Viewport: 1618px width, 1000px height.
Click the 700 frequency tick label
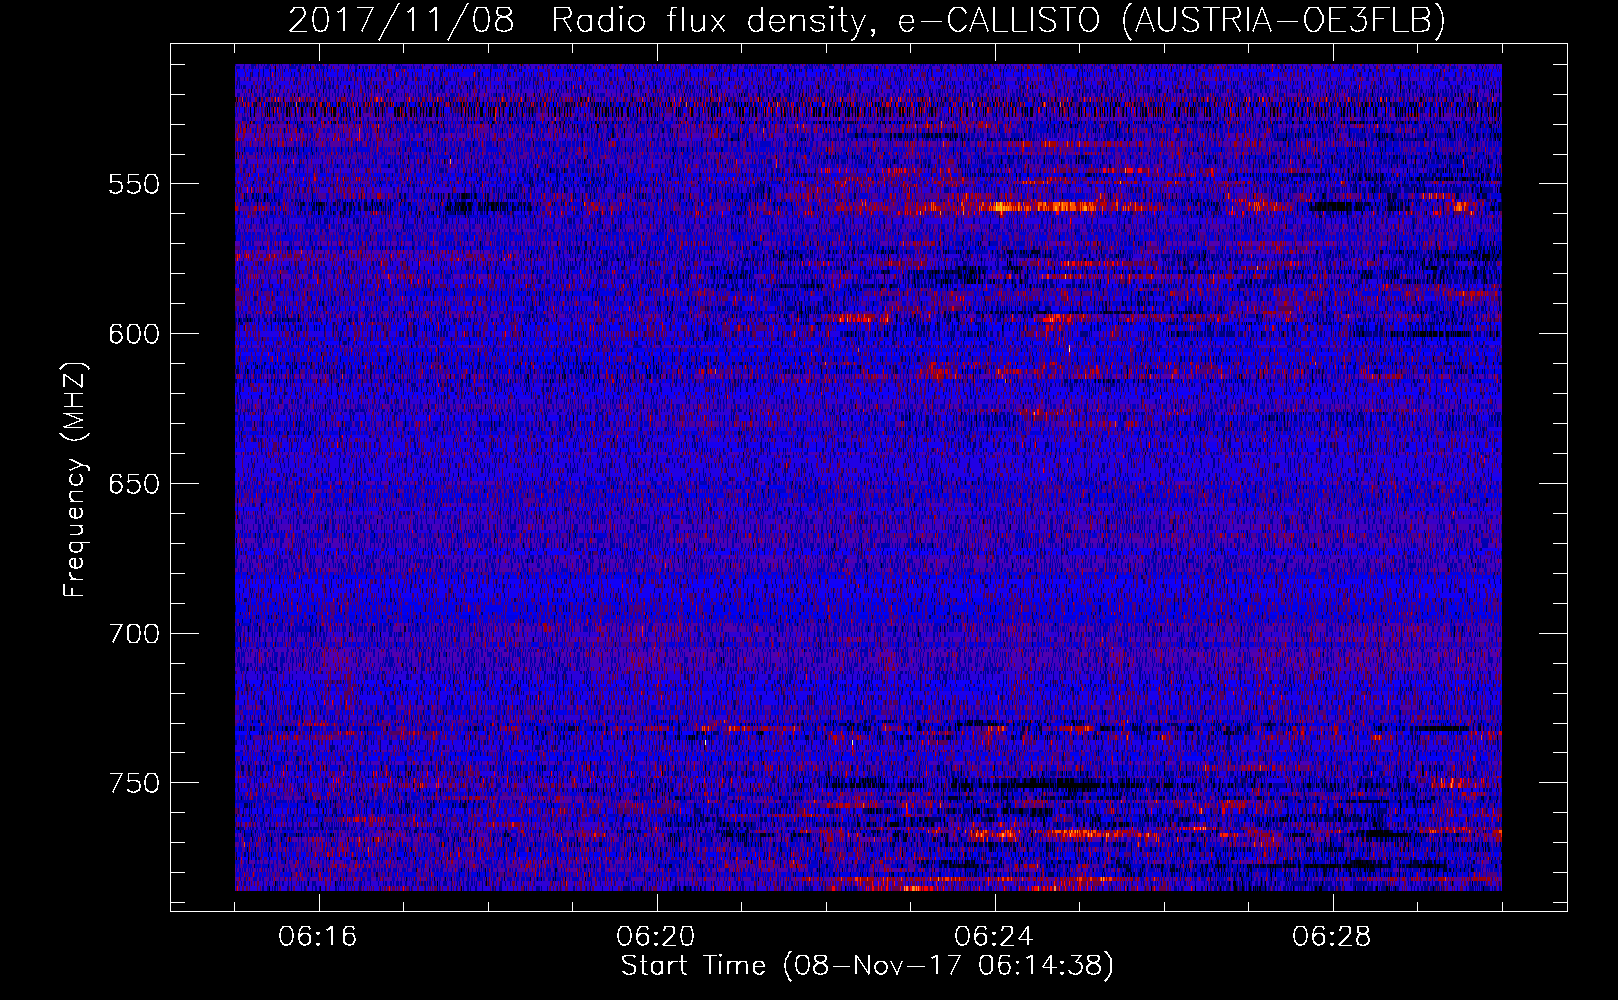pyautogui.click(x=134, y=634)
